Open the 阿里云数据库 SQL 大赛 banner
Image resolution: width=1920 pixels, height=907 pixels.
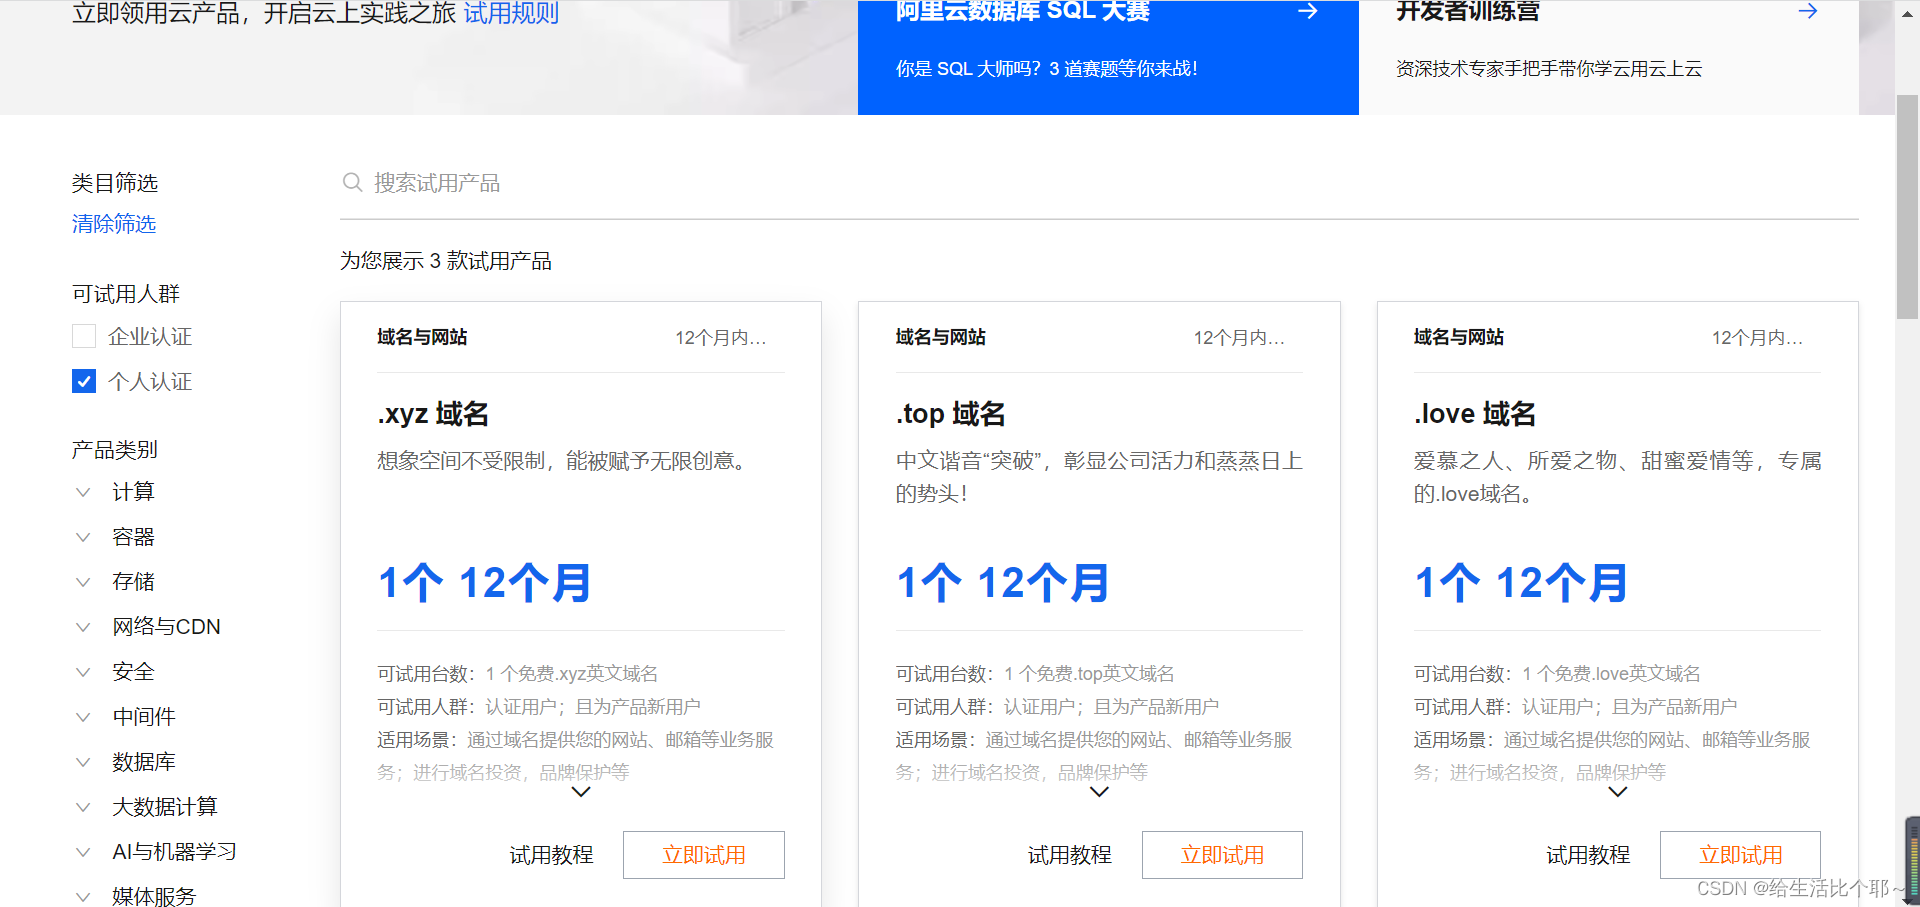[x=1108, y=57]
